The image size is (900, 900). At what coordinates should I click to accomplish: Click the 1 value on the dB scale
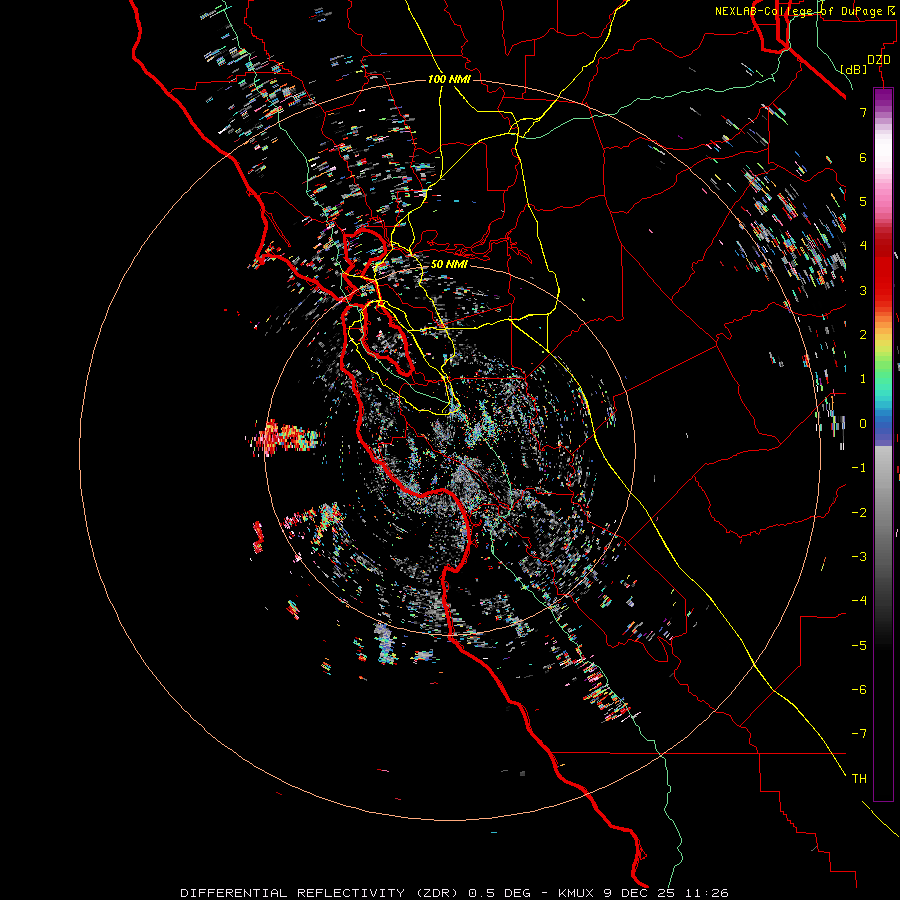click(863, 379)
